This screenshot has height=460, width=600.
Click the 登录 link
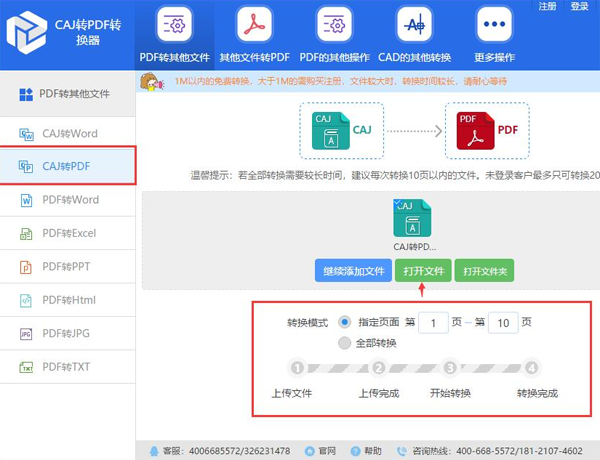click(x=579, y=6)
